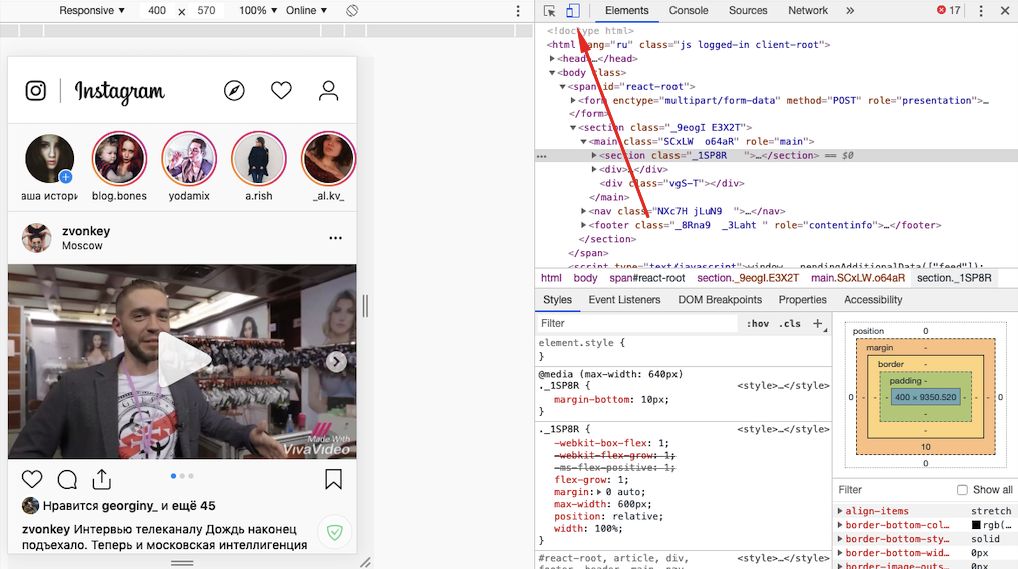Save the post with the bookmark icon
The image size is (1018, 569).
pyautogui.click(x=333, y=479)
